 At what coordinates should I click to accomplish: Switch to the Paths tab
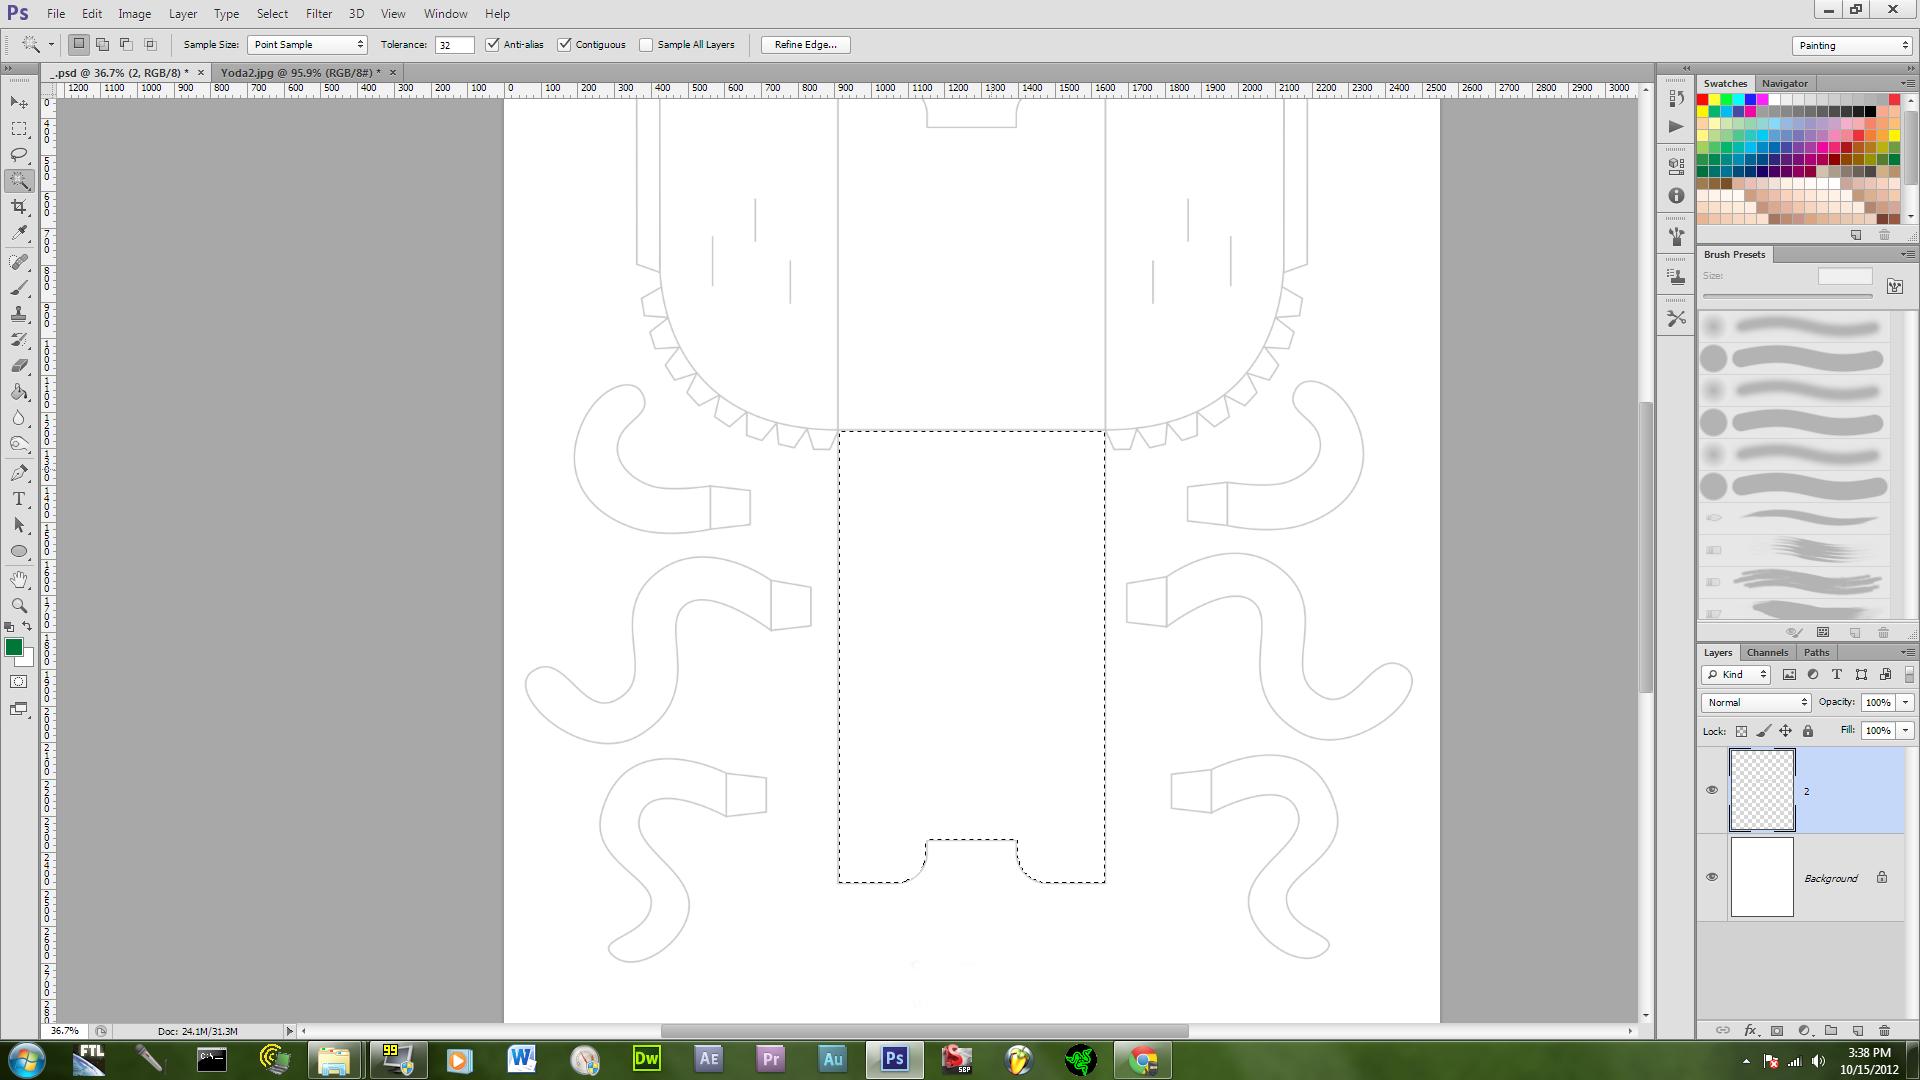(x=1816, y=652)
